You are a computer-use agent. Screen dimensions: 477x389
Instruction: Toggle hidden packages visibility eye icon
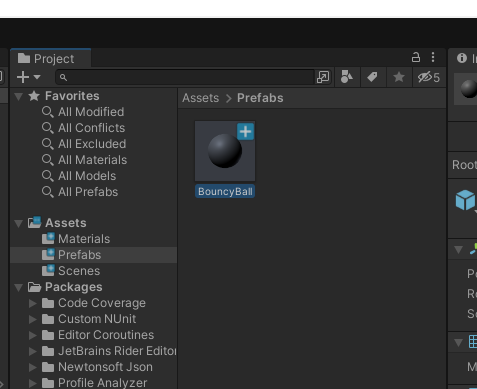[429, 77]
